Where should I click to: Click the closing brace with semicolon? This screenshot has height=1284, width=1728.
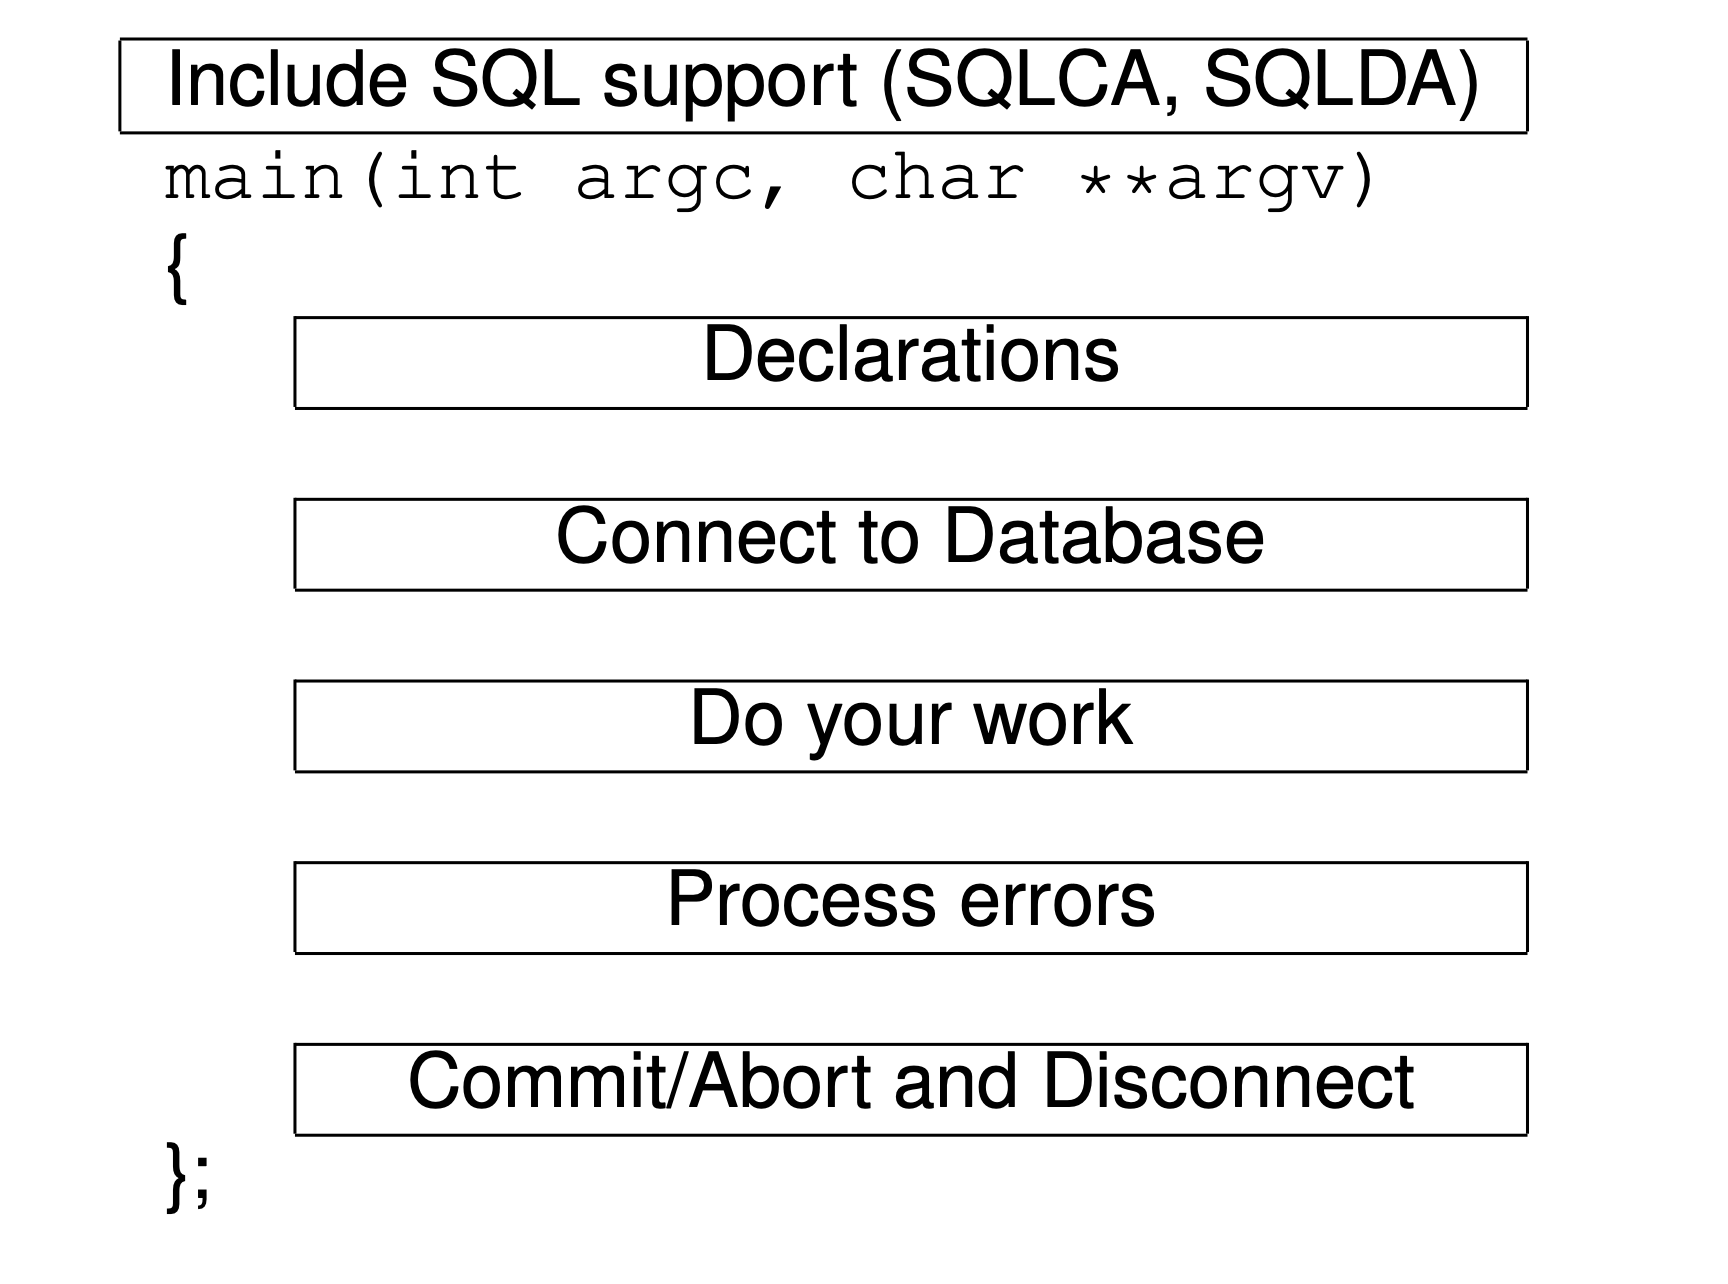pyautogui.click(x=187, y=1176)
